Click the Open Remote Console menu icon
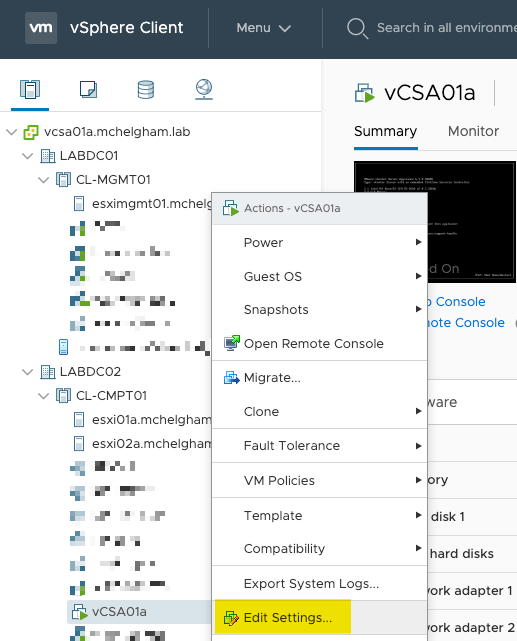The height and width of the screenshot is (641, 517). click(x=231, y=343)
